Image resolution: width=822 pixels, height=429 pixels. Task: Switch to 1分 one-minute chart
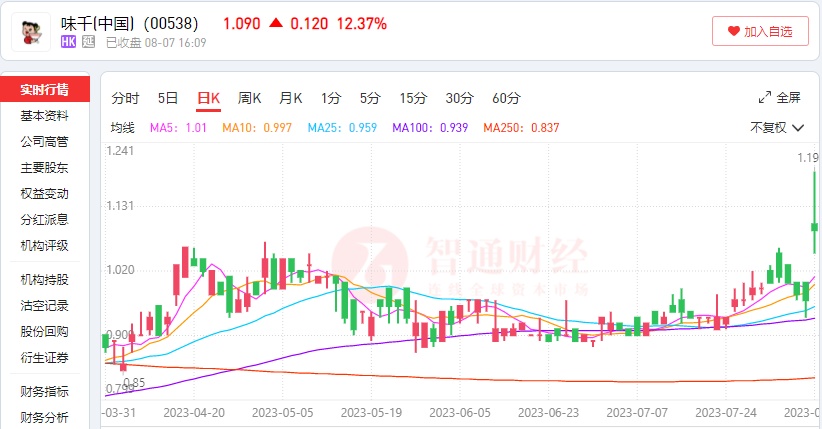coord(331,98)
